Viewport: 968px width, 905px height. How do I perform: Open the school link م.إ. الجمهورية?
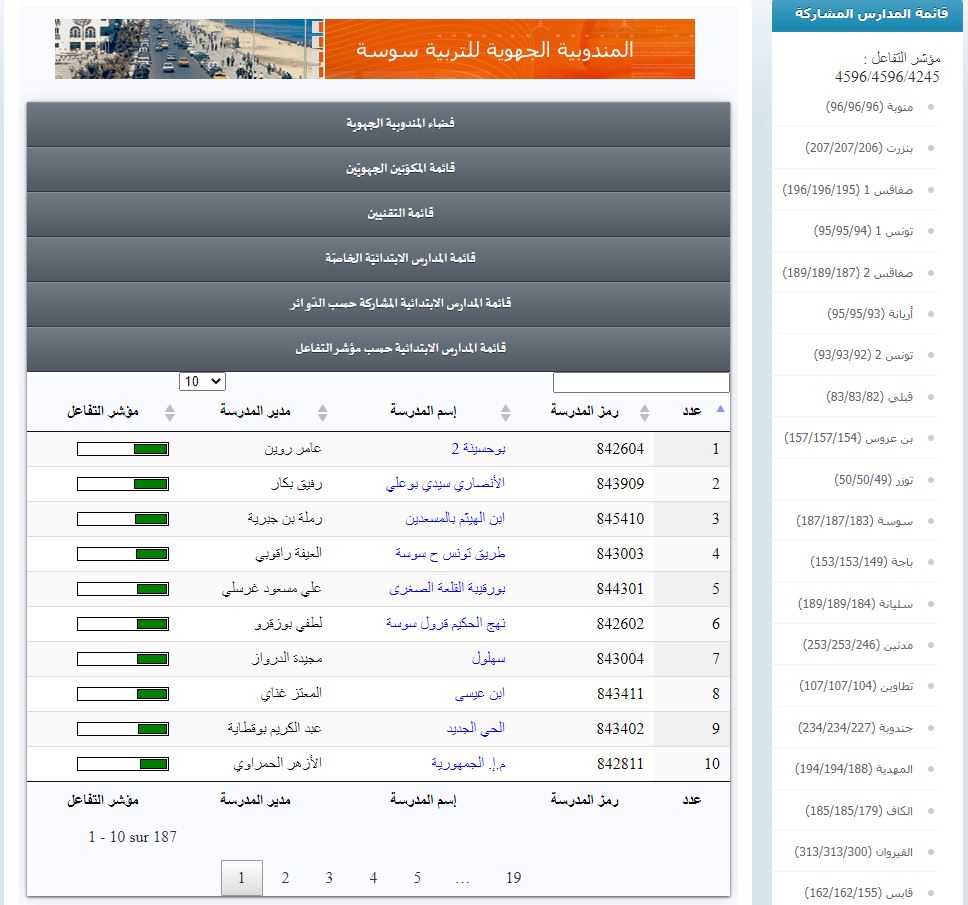pyautogui.click(x=469, y=764)
